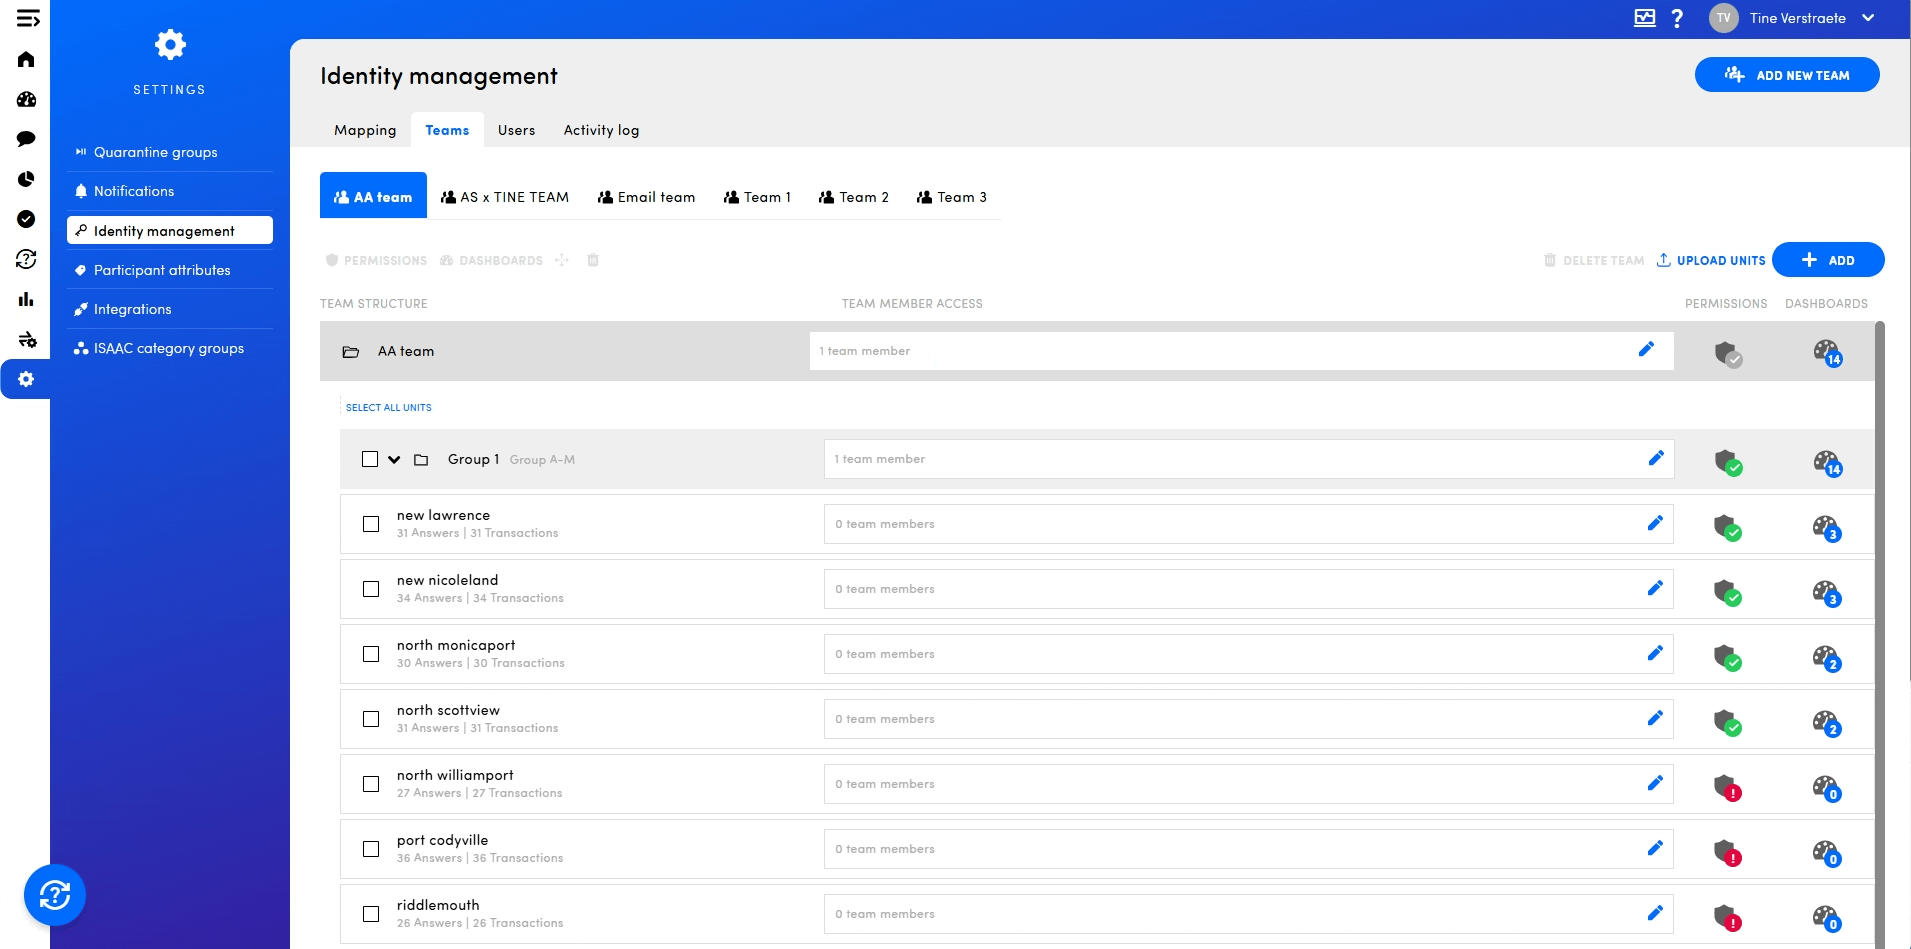Image resolution: width=1911 pixels, height=949 pixels.
Task: Select the Email team tab
Action: tap(646, 197)
